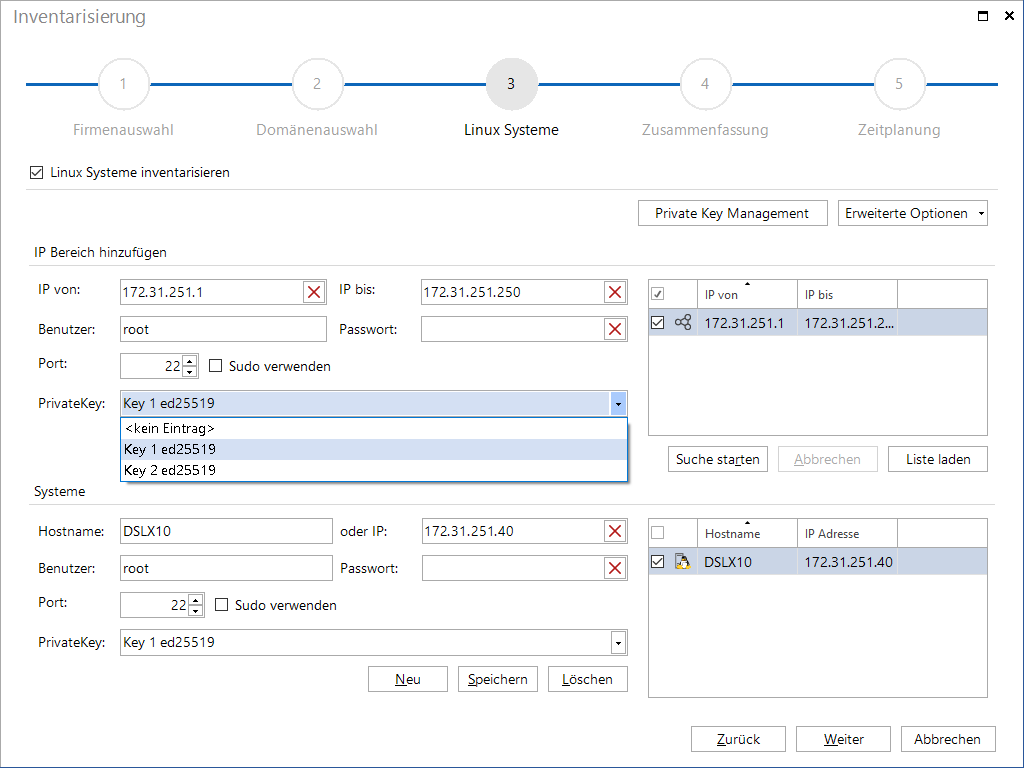This screenshot has height=768, width=1024.
Task: Close the Inventarisierung window
Action: coord(1009,16)
